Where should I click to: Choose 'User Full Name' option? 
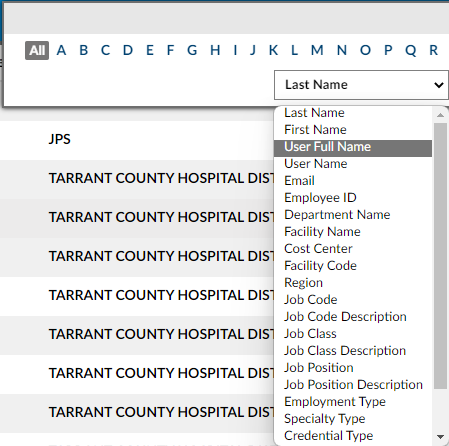[353, 147]
